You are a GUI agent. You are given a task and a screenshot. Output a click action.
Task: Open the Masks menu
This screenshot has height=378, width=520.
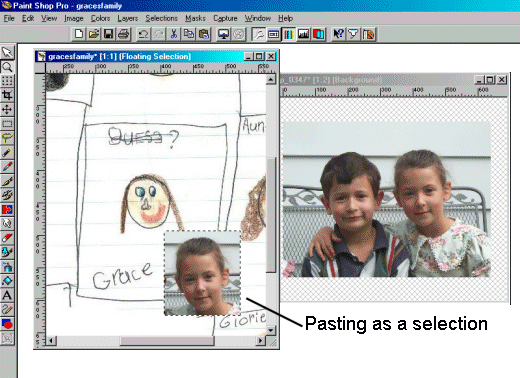(x=195, y=18)
